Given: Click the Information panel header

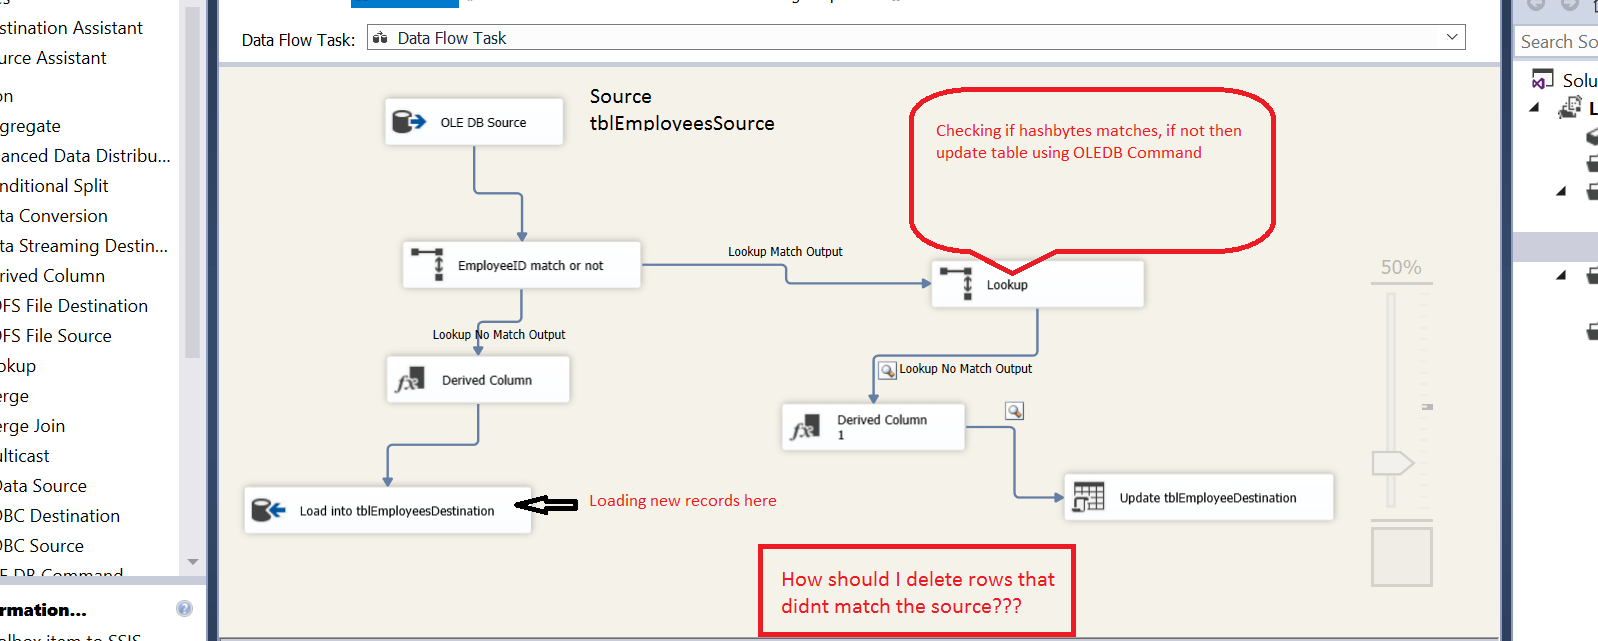Looking at the screenshot, I should tap(43, 609).
